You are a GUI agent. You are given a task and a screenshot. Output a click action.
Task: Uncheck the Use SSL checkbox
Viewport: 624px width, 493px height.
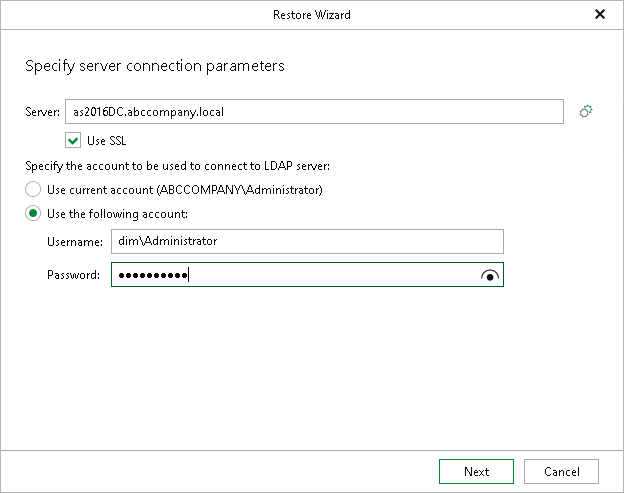73,140
